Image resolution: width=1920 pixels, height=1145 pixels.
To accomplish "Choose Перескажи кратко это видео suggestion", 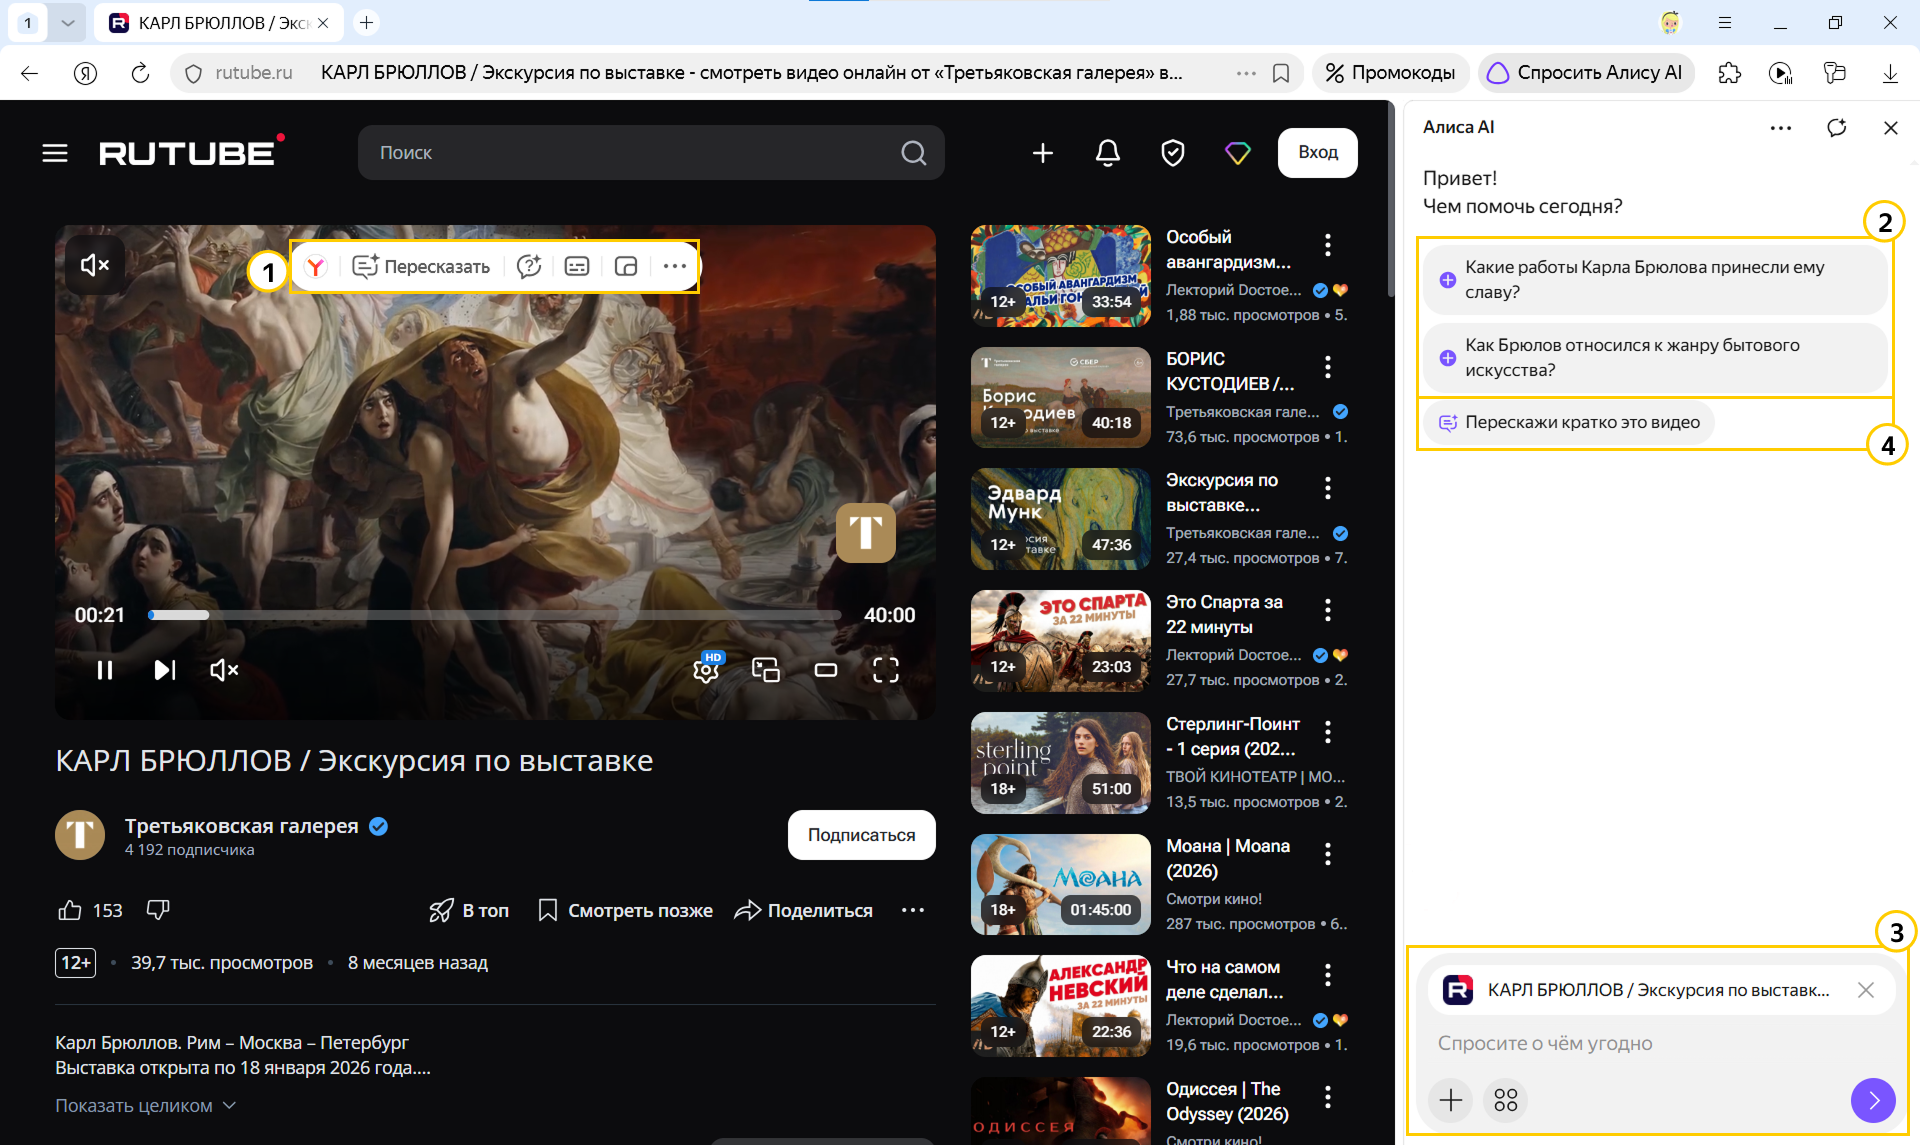I will click(1568, 422).
